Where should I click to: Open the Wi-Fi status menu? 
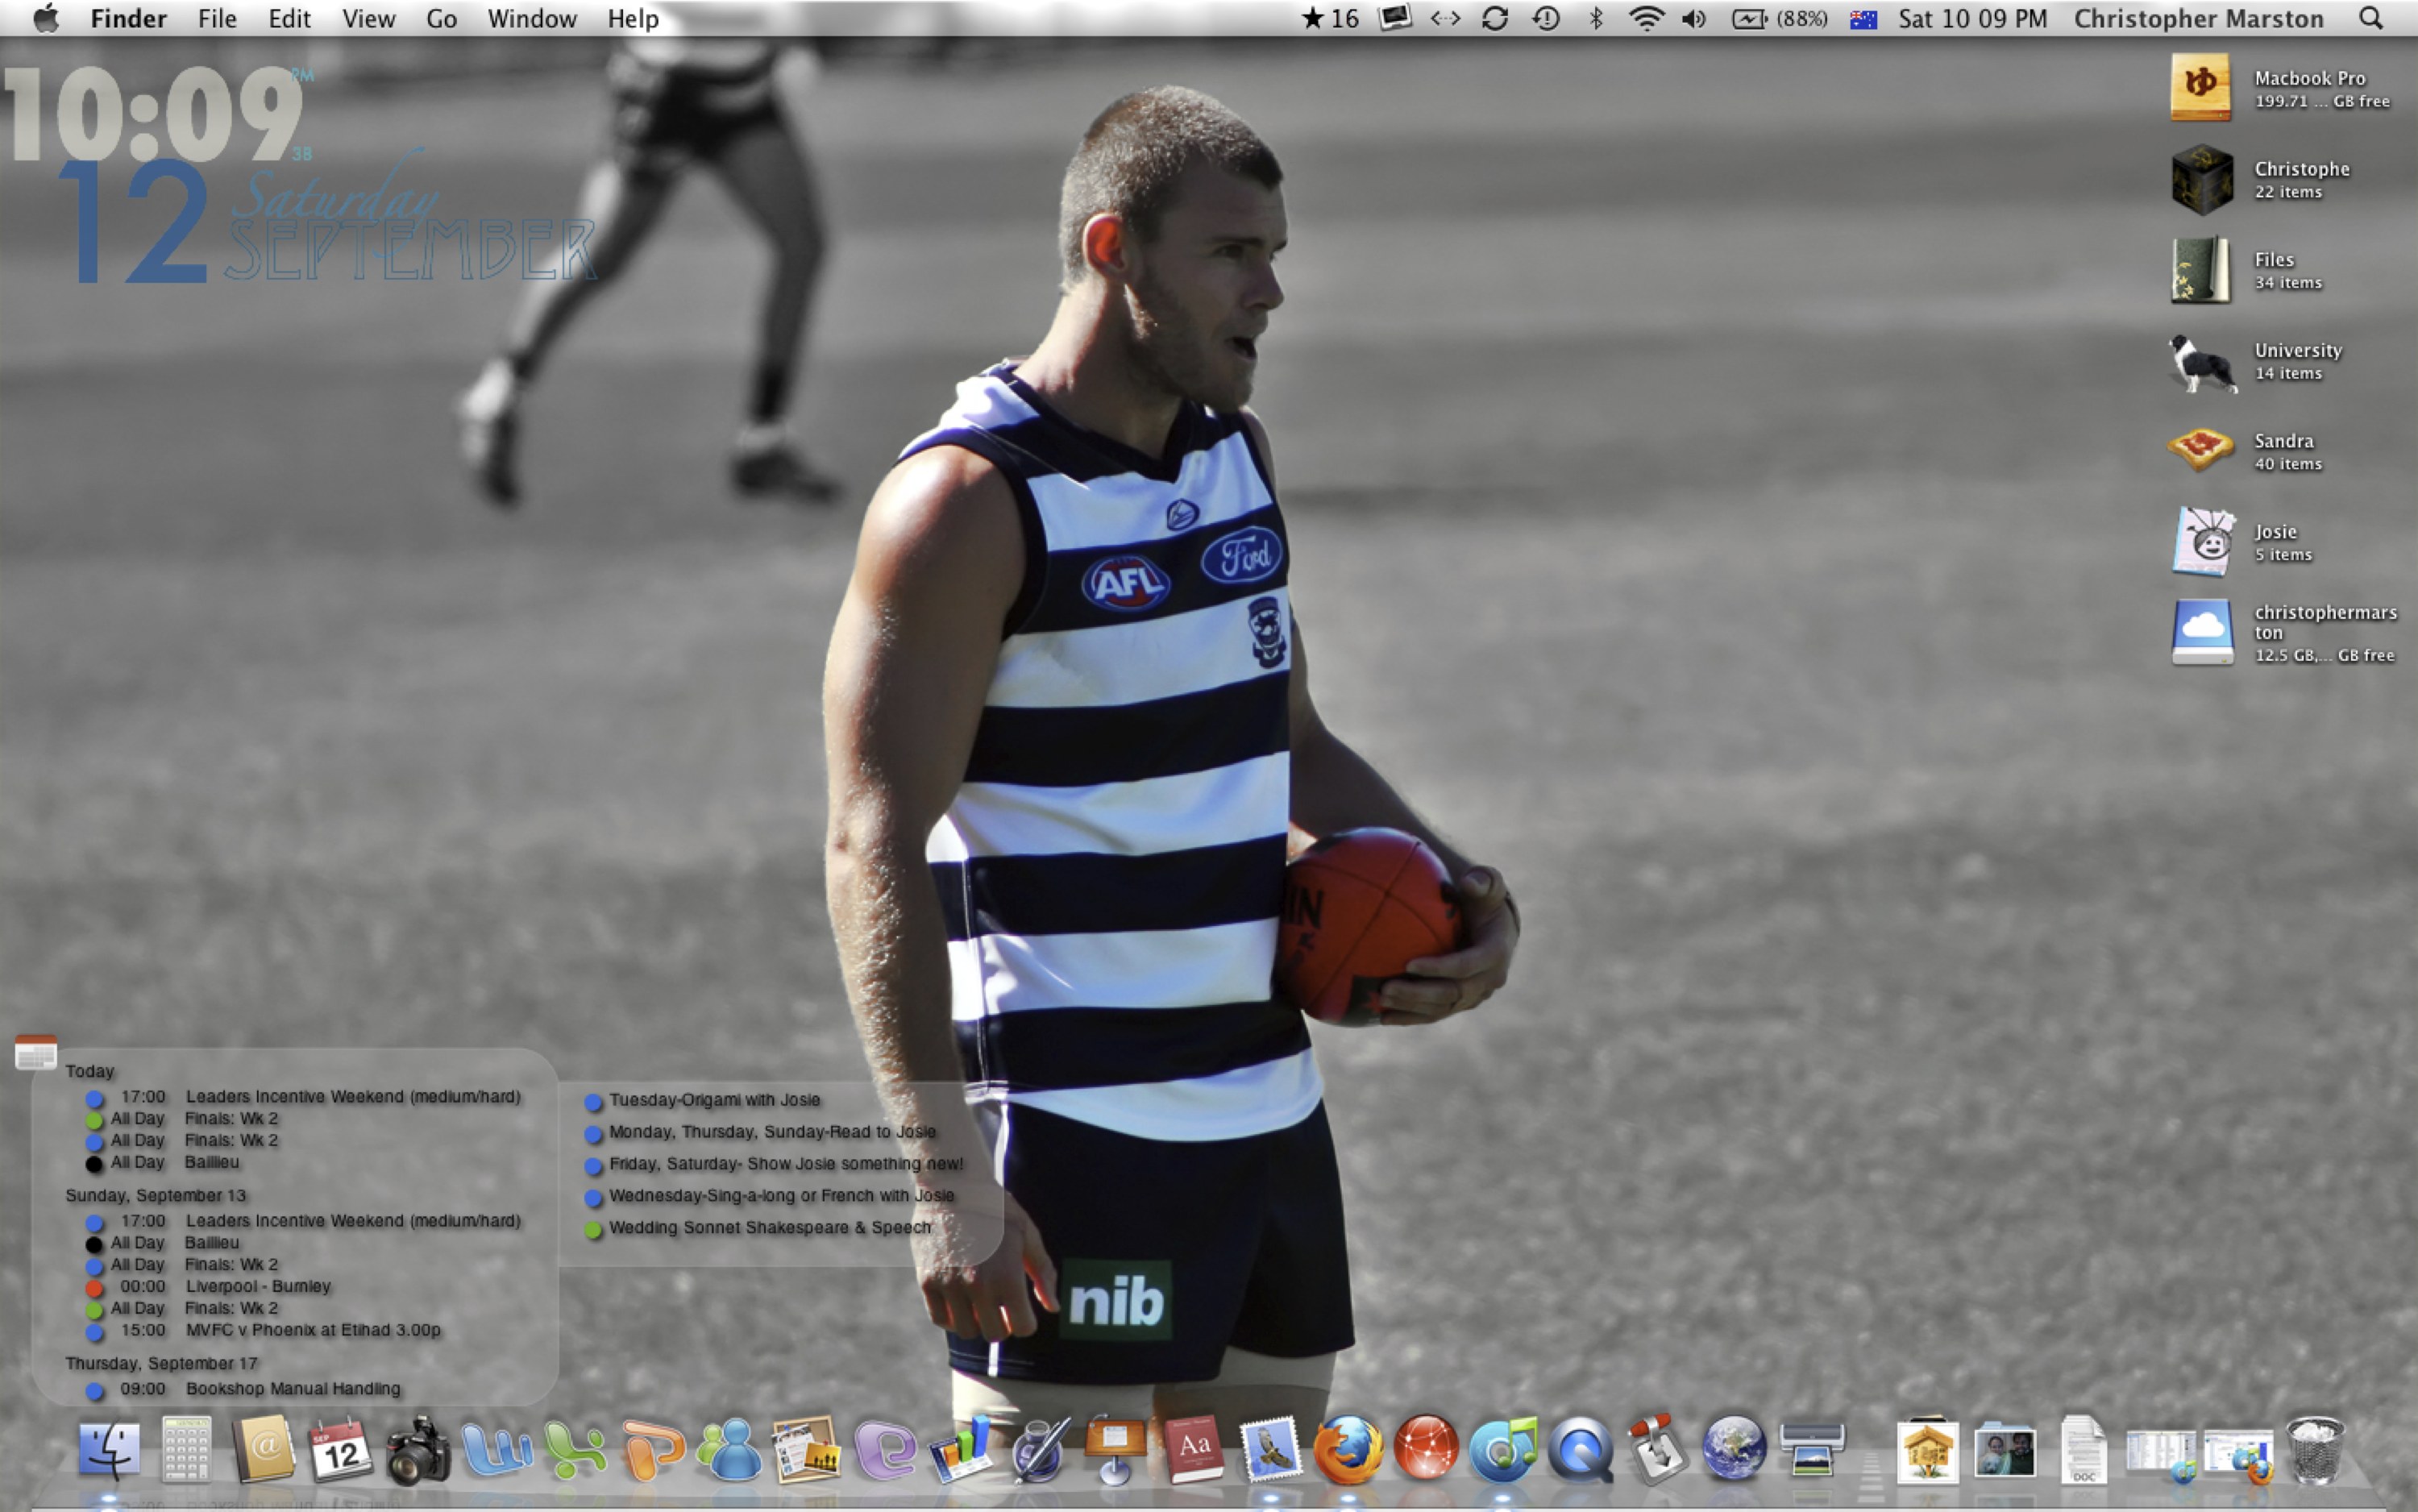(x=1646, y=18)
